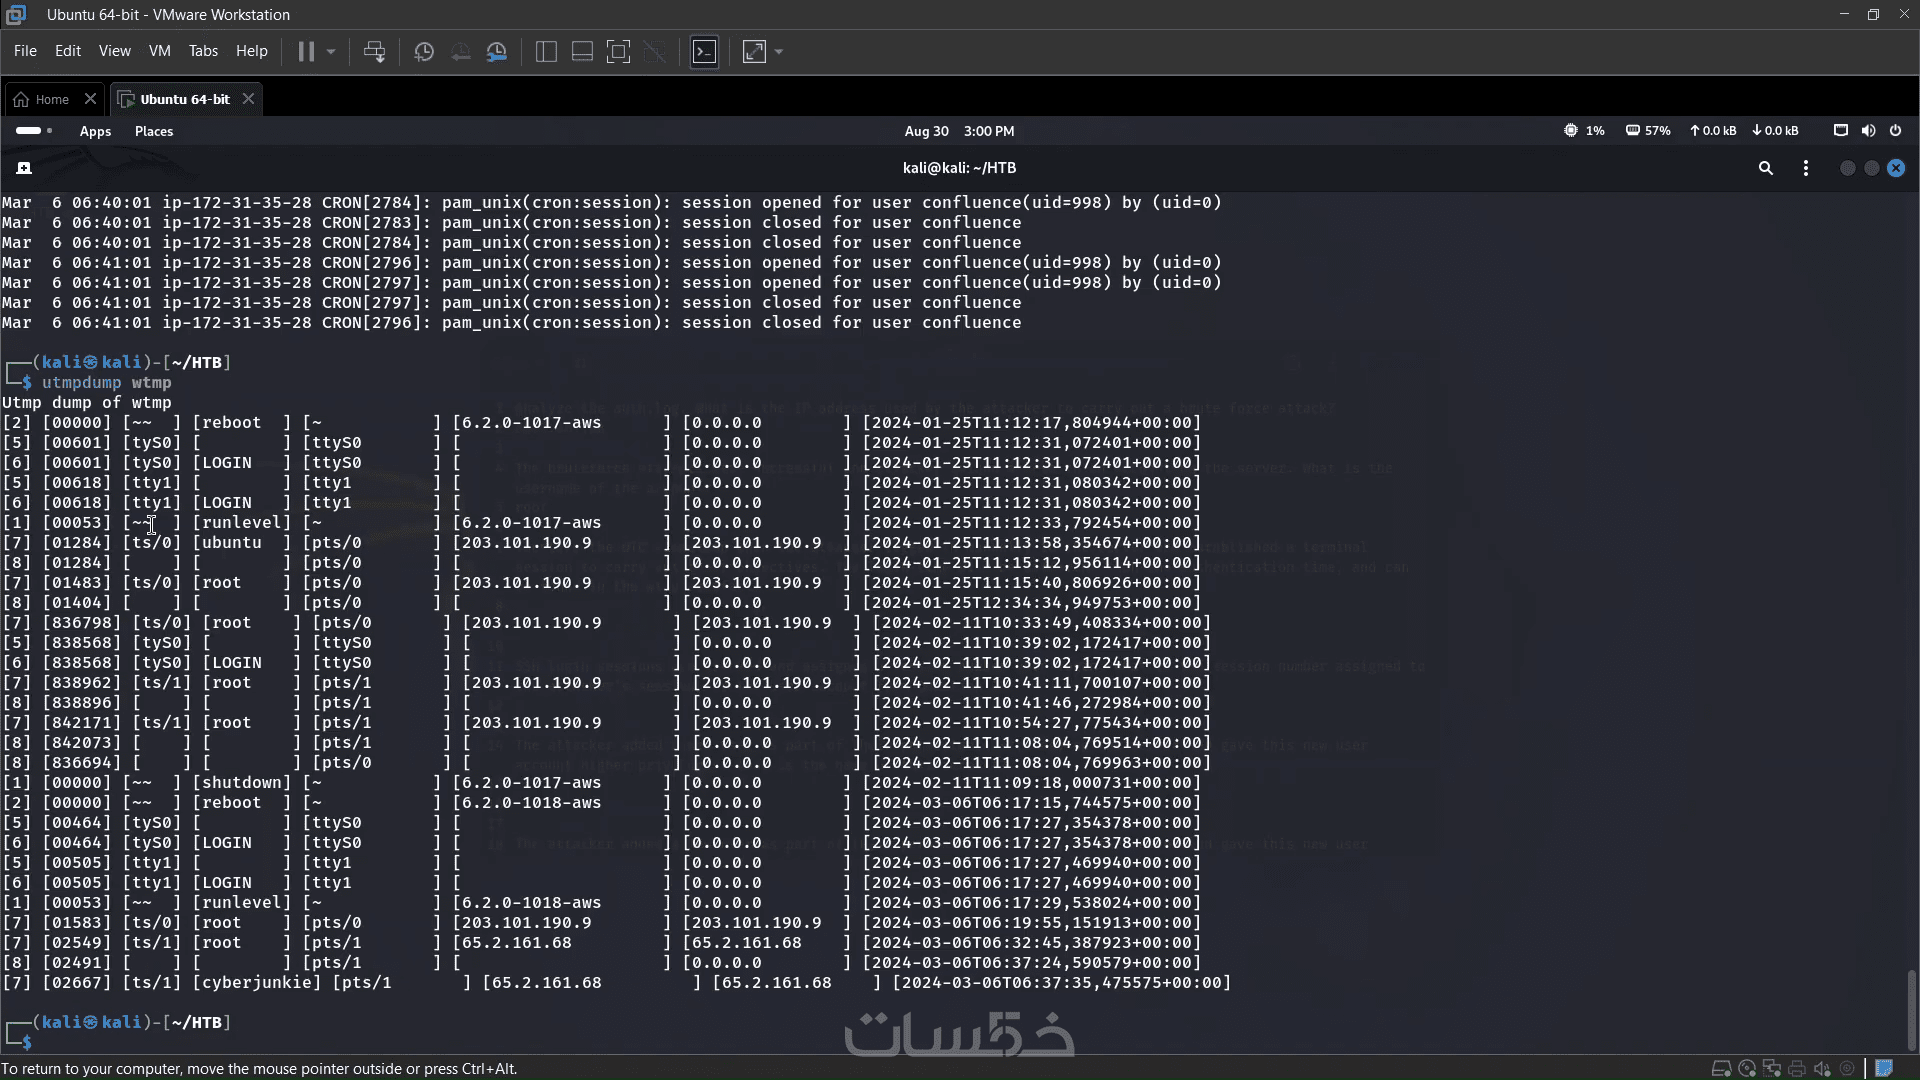Viewport: 1920px width, 1080px height.
Task: Open the terminal three-dot menu
Action: point(1806,168)
